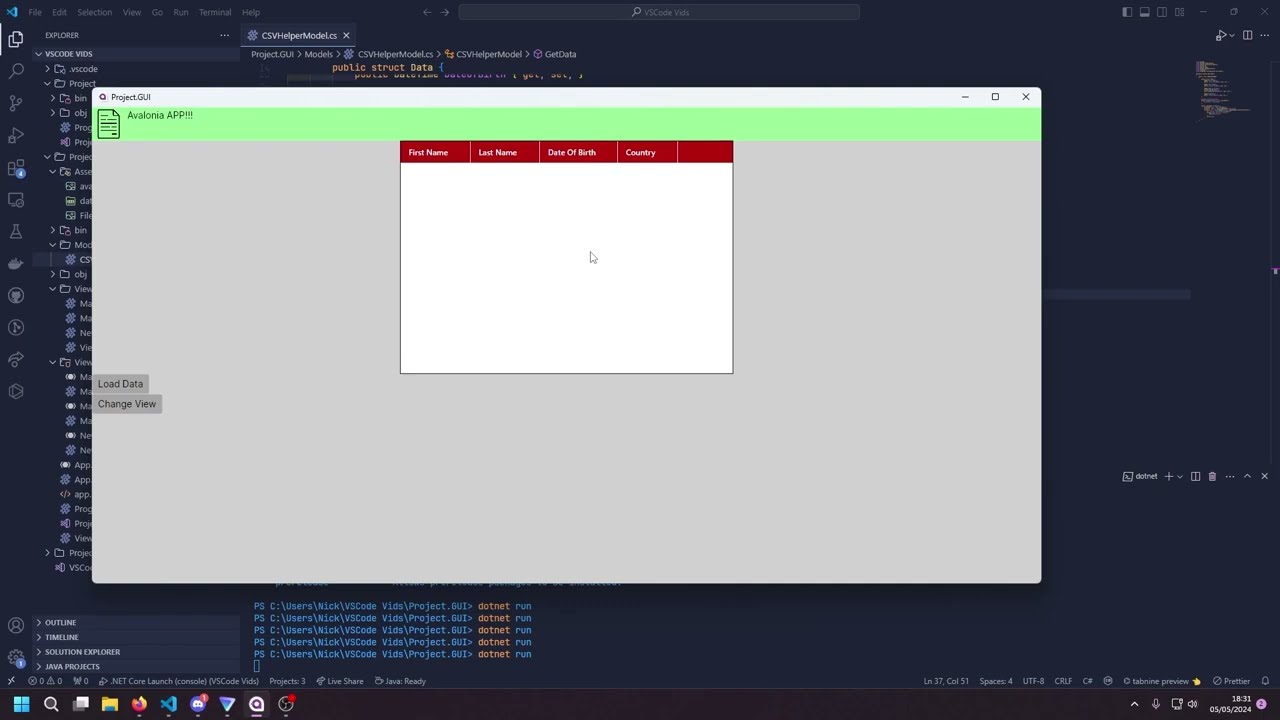Toggle the primary sidebar layout button

[x=1127, y=12]
